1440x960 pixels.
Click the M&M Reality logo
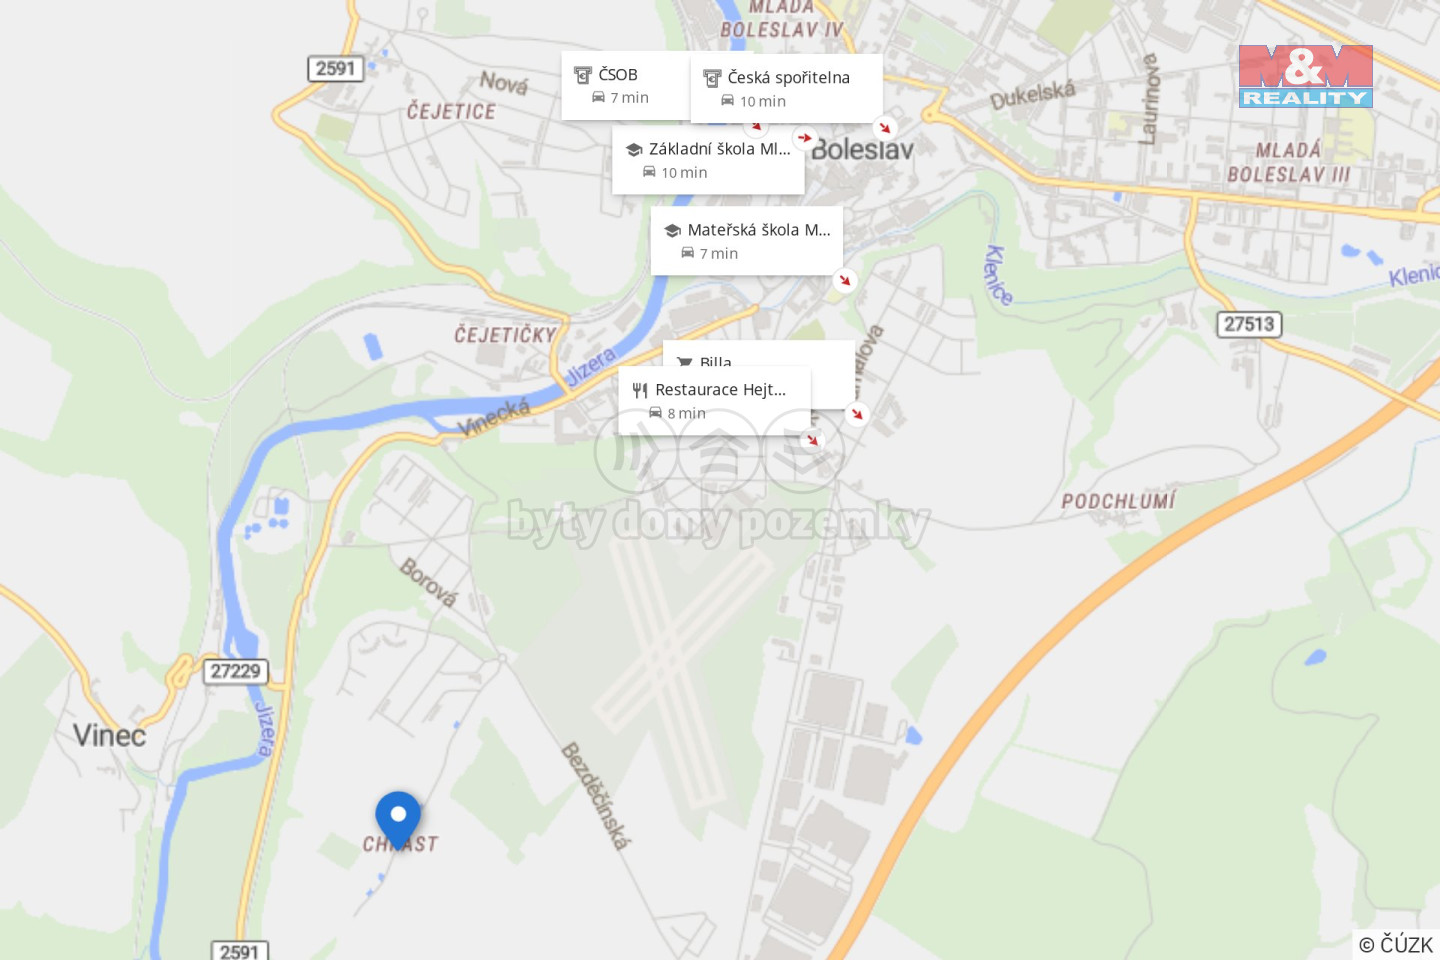[x=1306, y=76]
